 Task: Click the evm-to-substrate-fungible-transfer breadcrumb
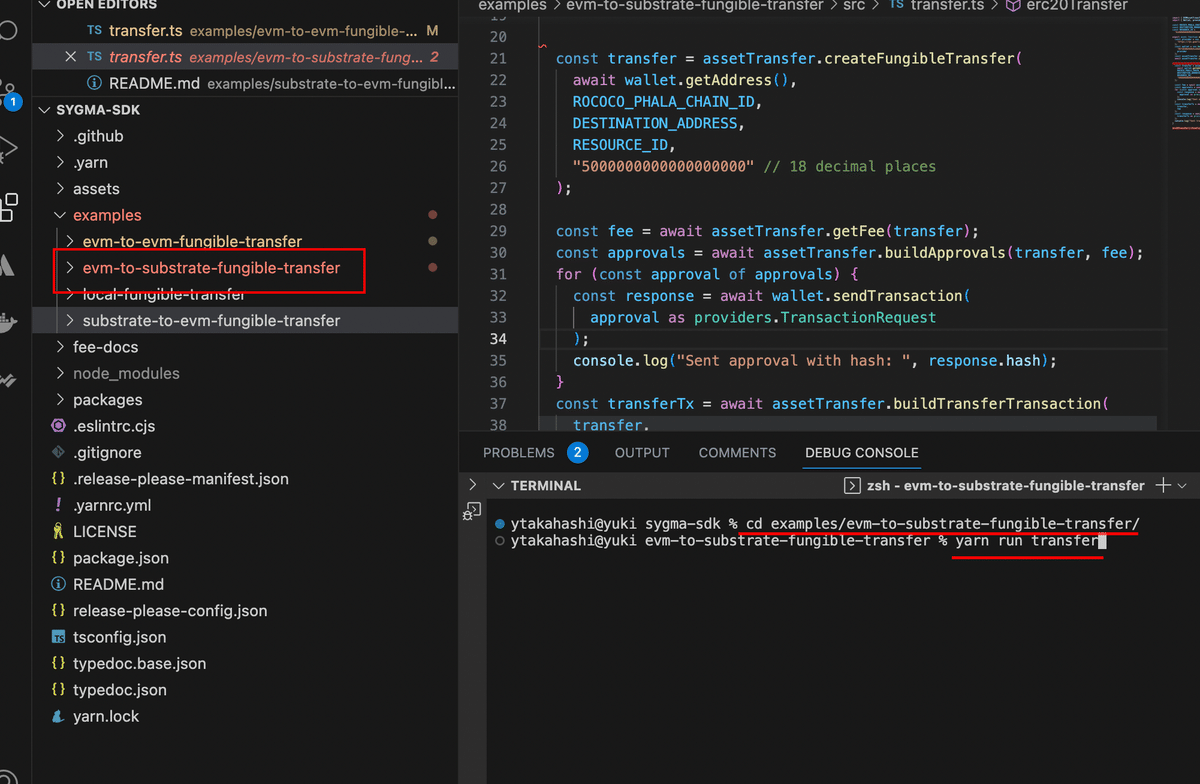point(695,5)
